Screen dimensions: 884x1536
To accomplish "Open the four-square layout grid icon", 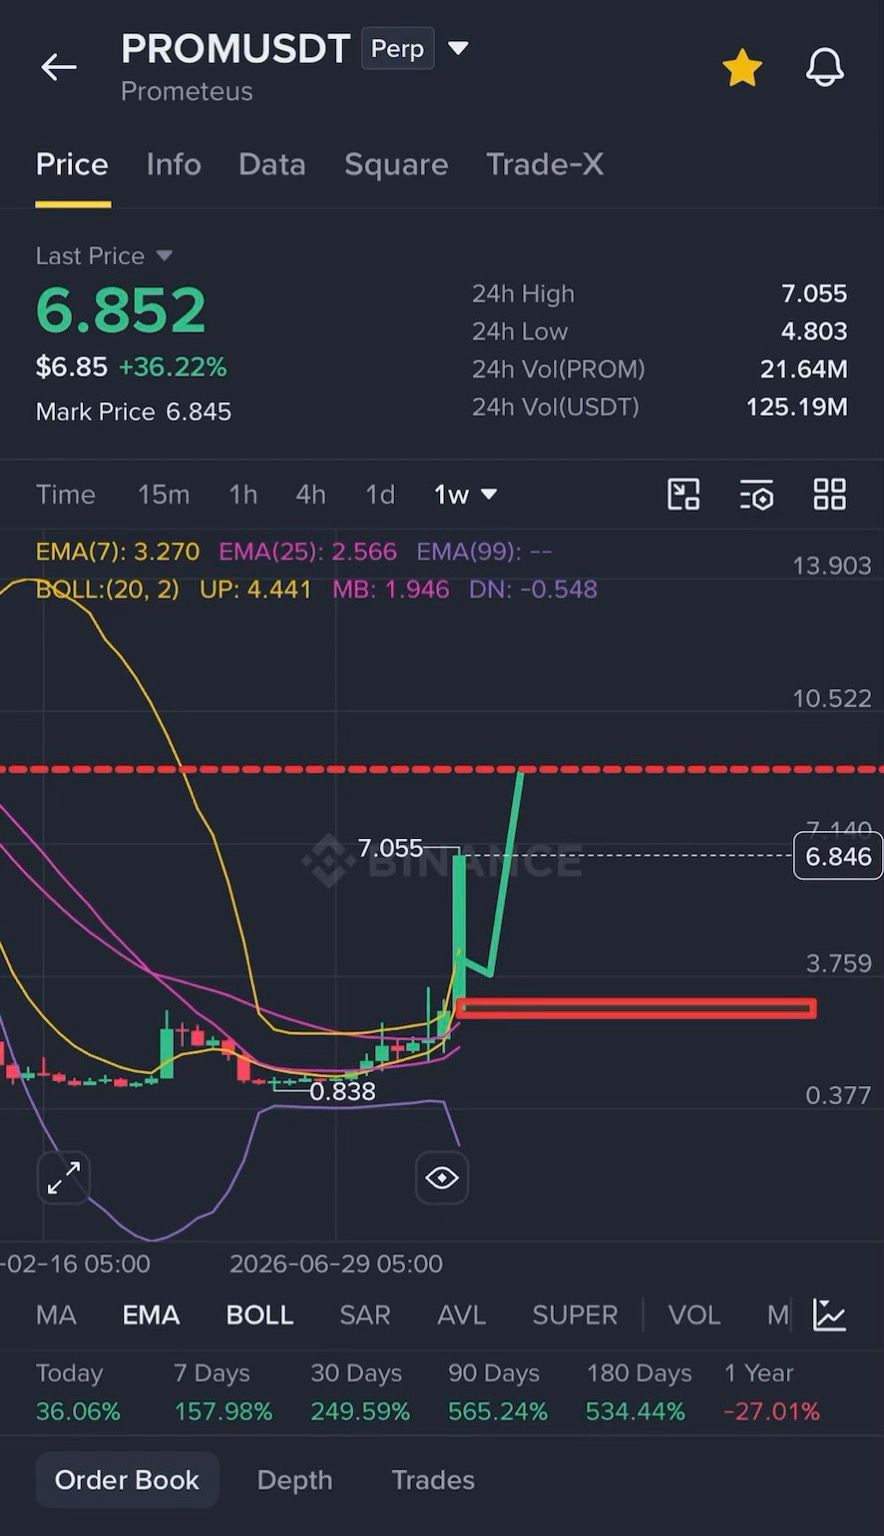I will [830, 494].
